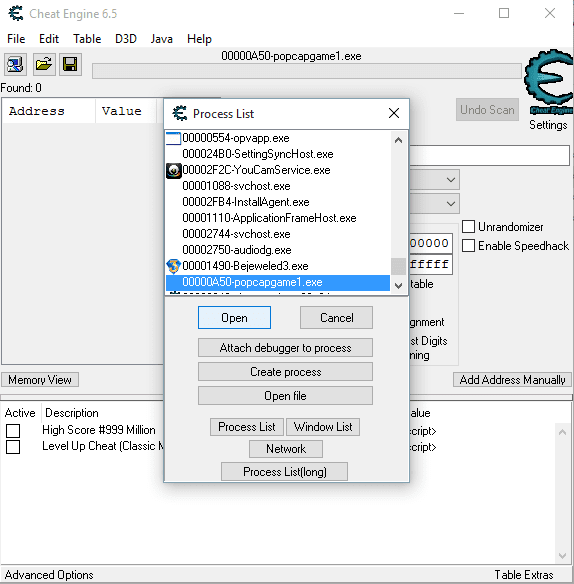Viewport: 574px width, 584px height.
Task: Expand the upper dropdown behind the dialog
Action: click(x=451, y=180)
